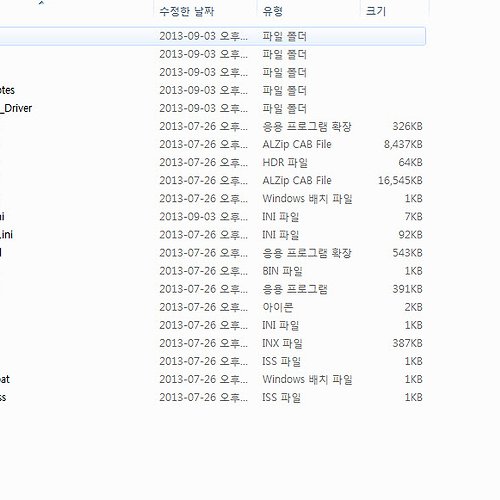This screenshot has width=500, height=500.
Task: Sort by the 크기 column header
Action: click(x=394, y=11)
